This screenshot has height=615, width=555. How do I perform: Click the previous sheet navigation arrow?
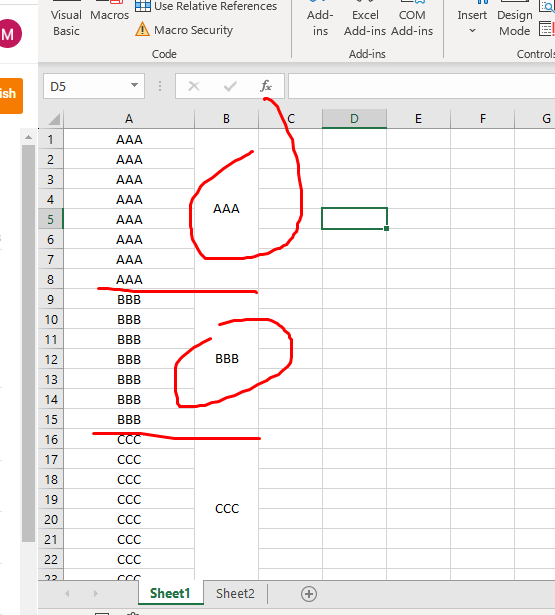click(x=67, y=593)
